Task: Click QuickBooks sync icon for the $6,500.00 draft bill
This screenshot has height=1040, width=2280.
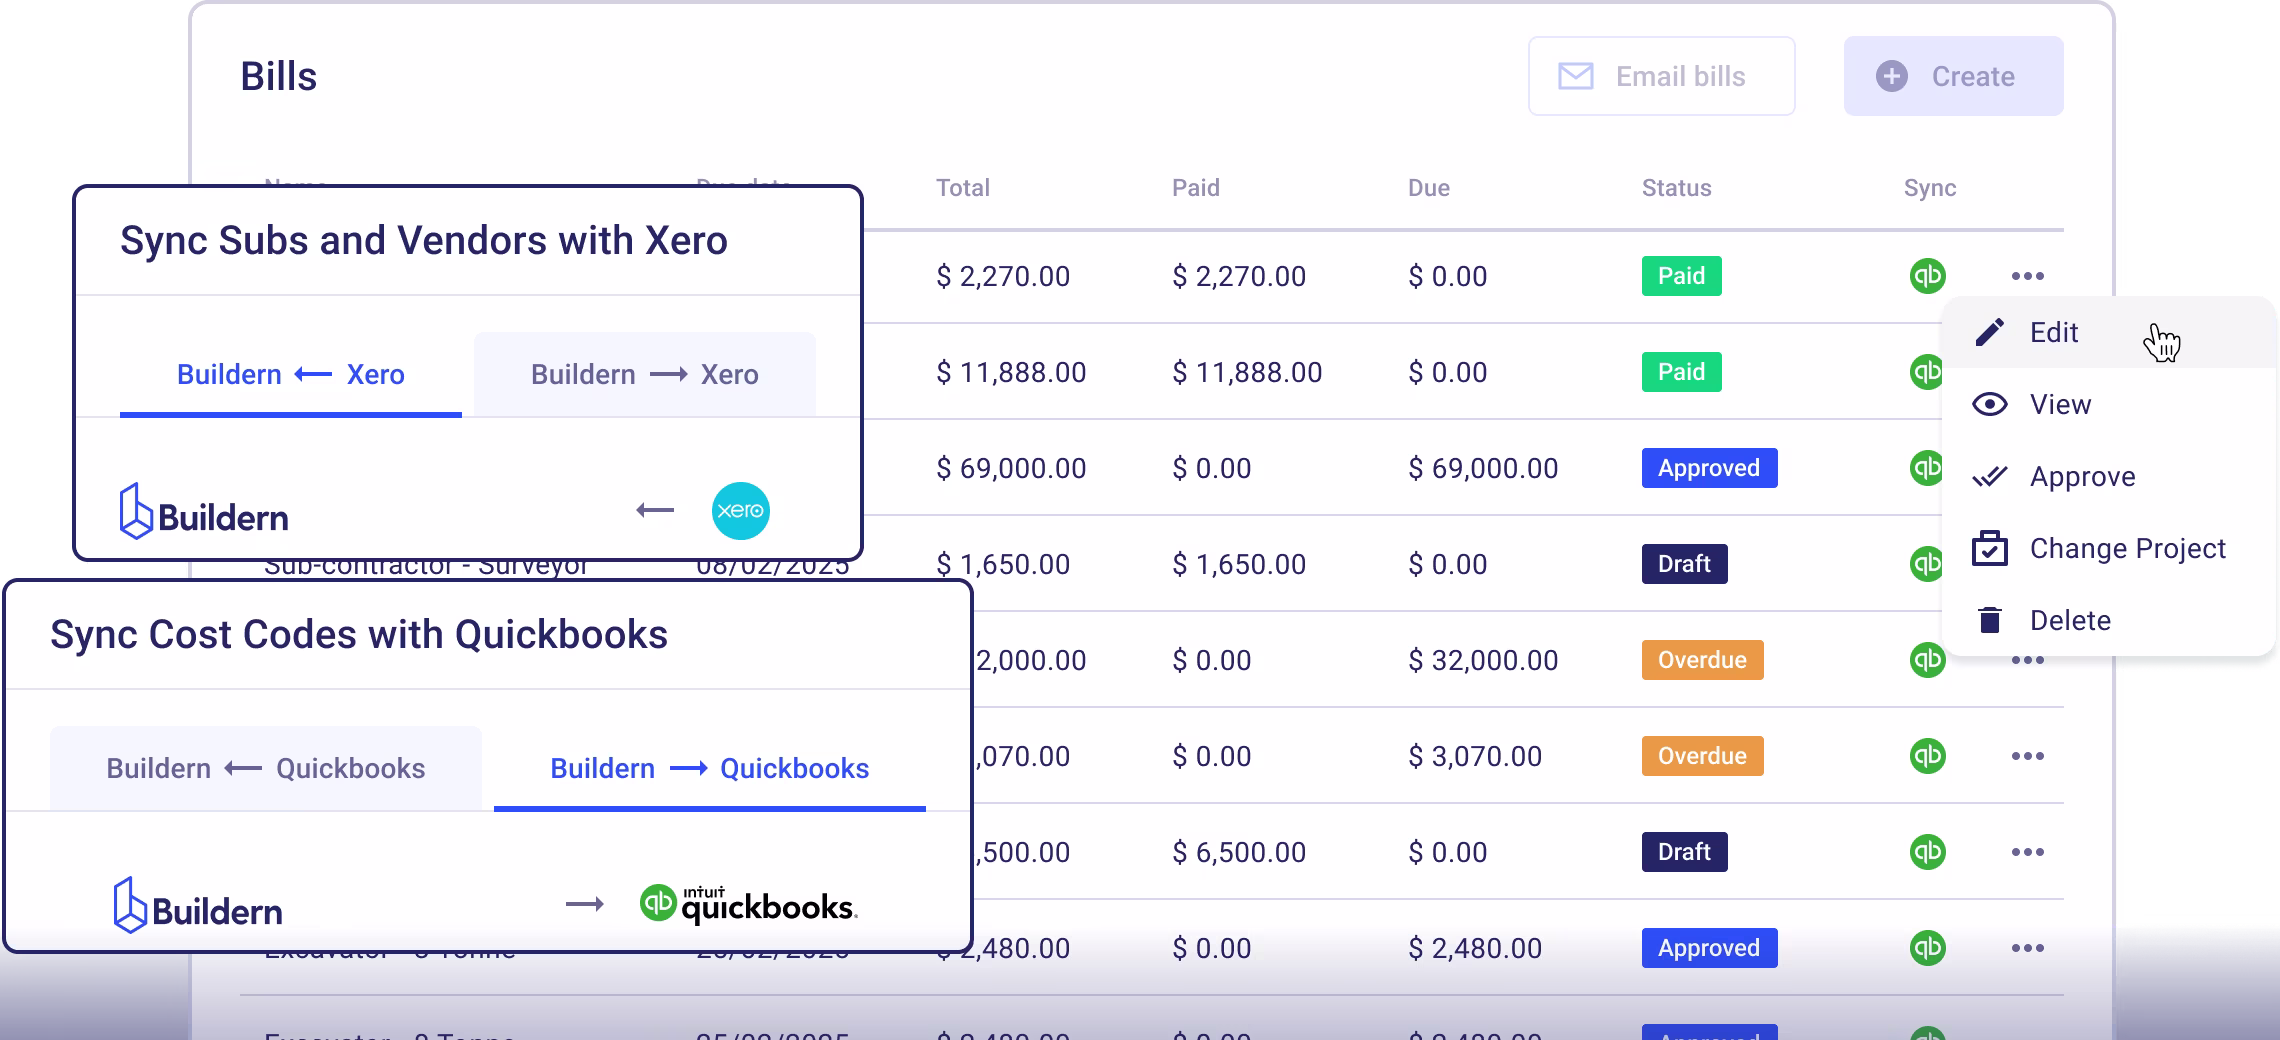Action: click(1927, 852)
